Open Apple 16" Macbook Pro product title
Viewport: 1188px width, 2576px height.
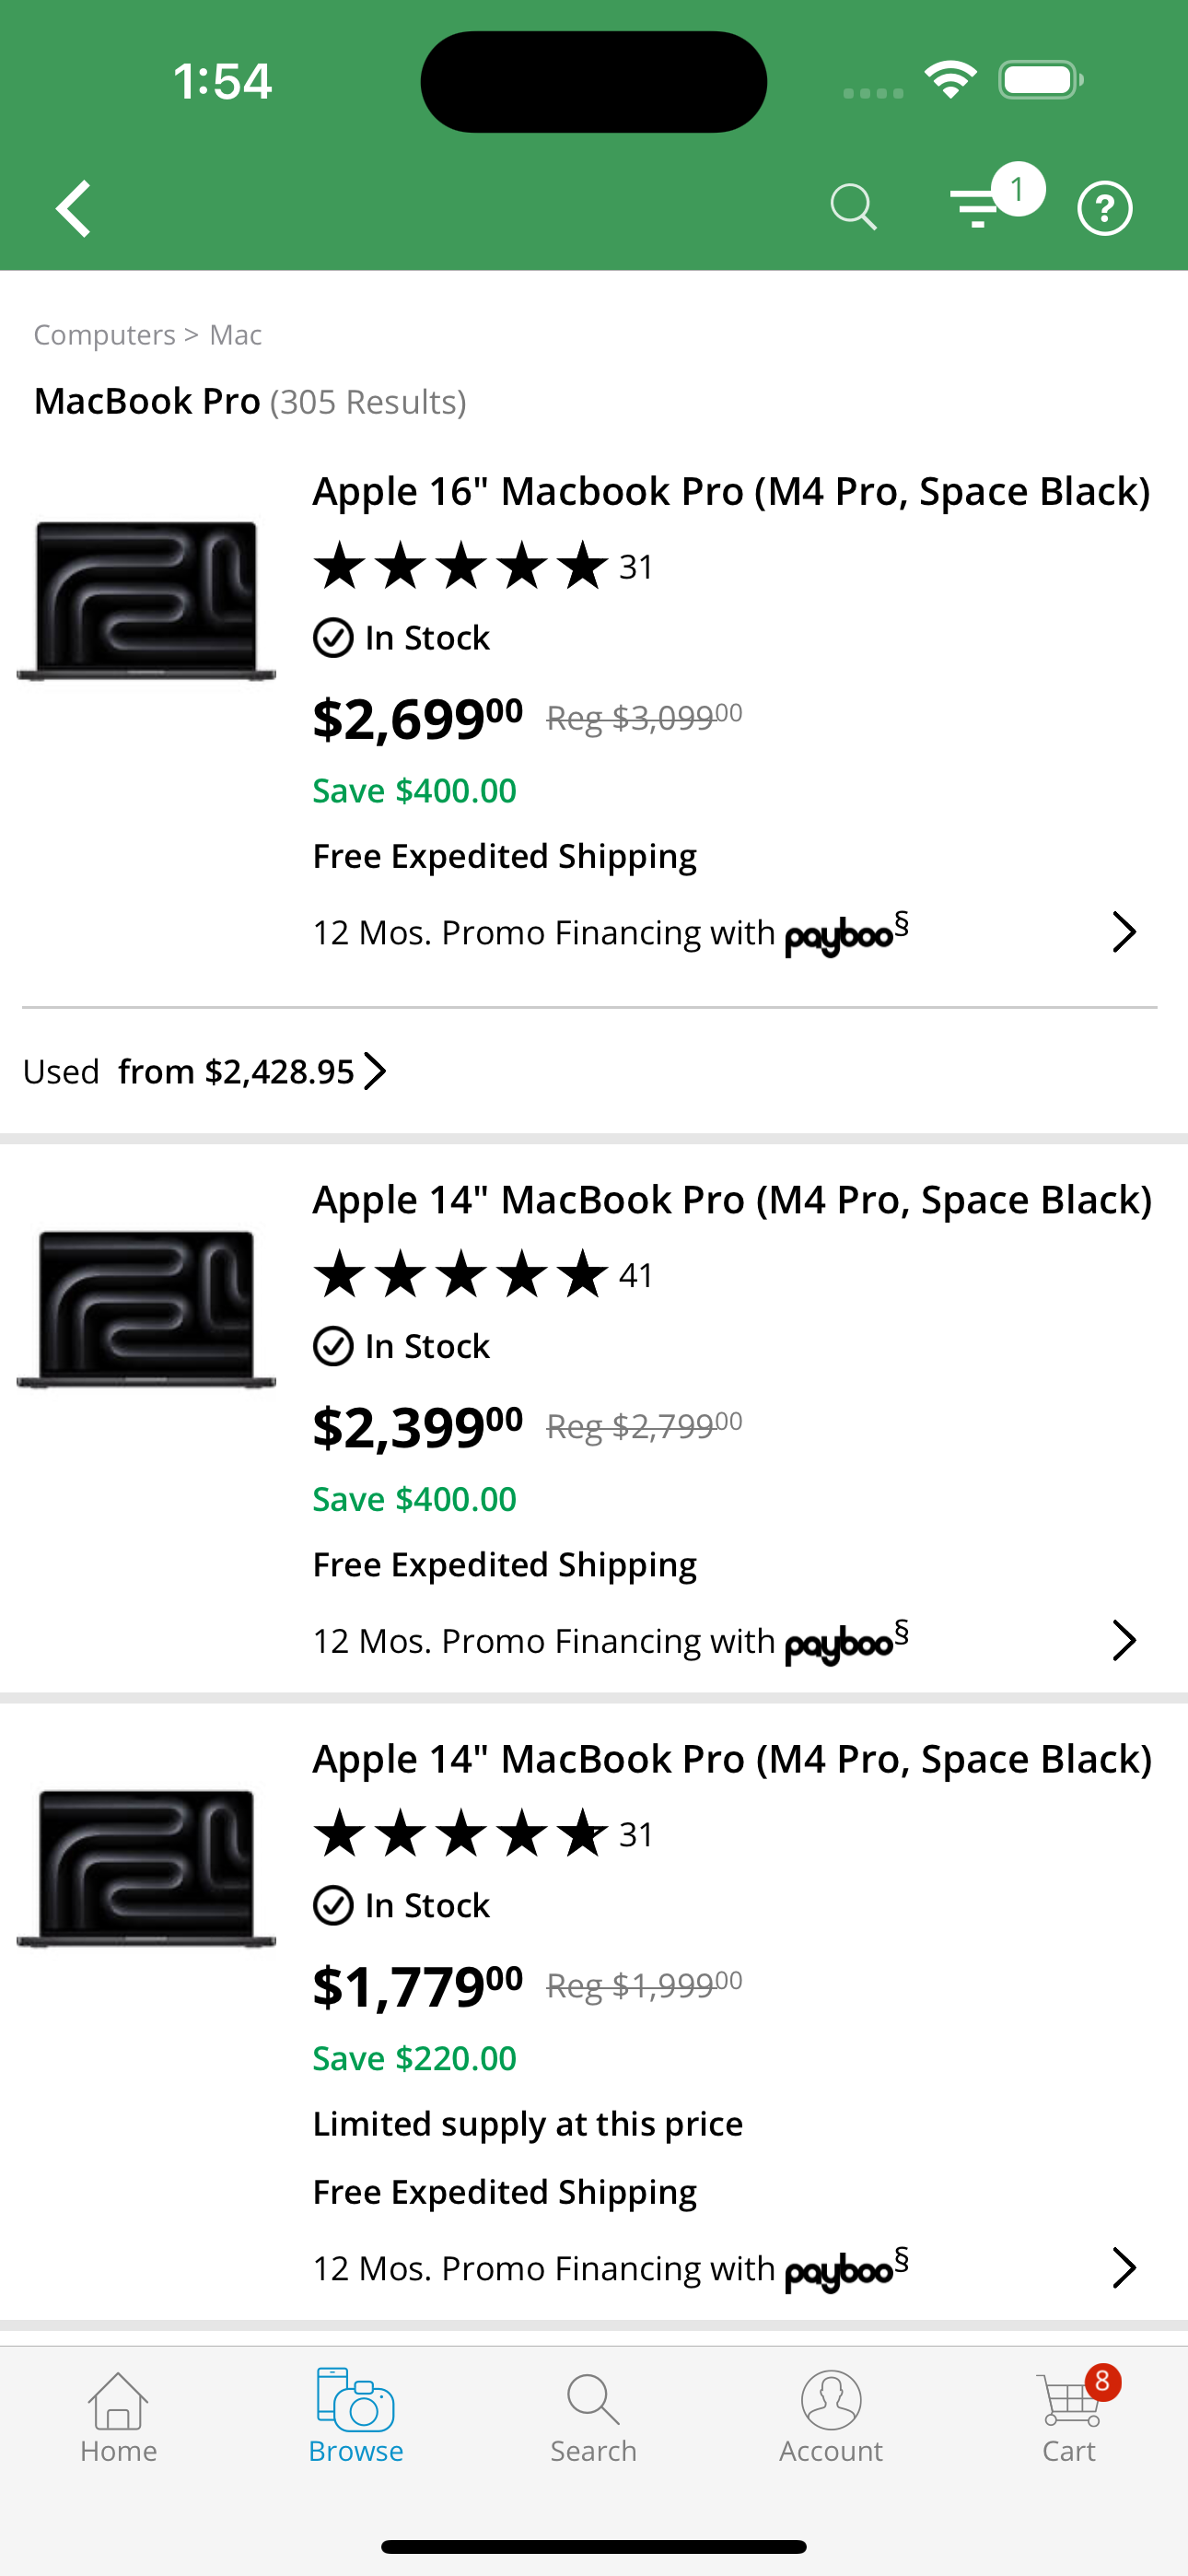click(x=731, y=492)
